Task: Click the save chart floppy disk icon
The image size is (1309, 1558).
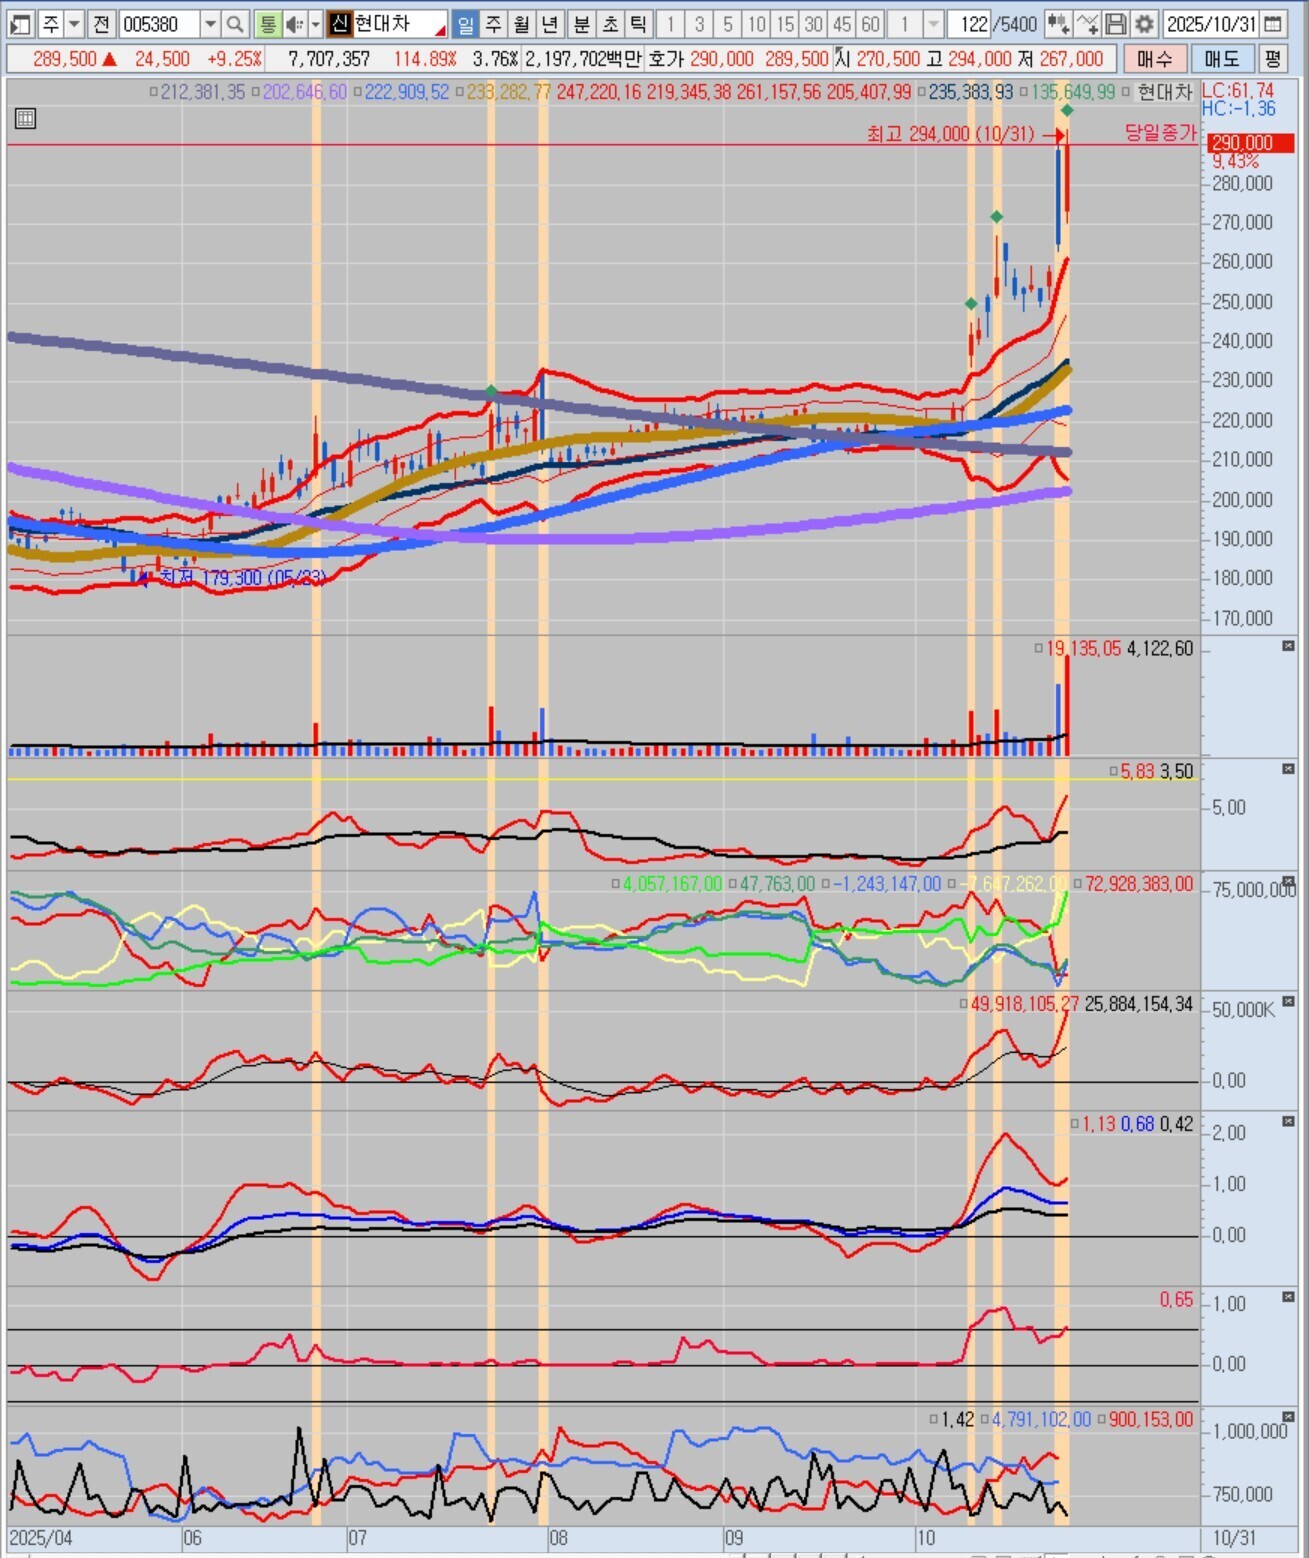Action: (x=1116, y=24)
